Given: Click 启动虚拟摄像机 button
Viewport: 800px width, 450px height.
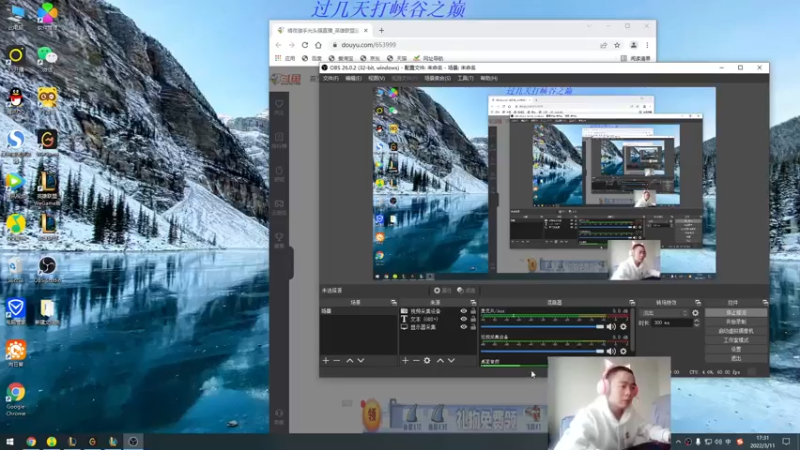Looking at the screenshot, I should coord(736,331).
